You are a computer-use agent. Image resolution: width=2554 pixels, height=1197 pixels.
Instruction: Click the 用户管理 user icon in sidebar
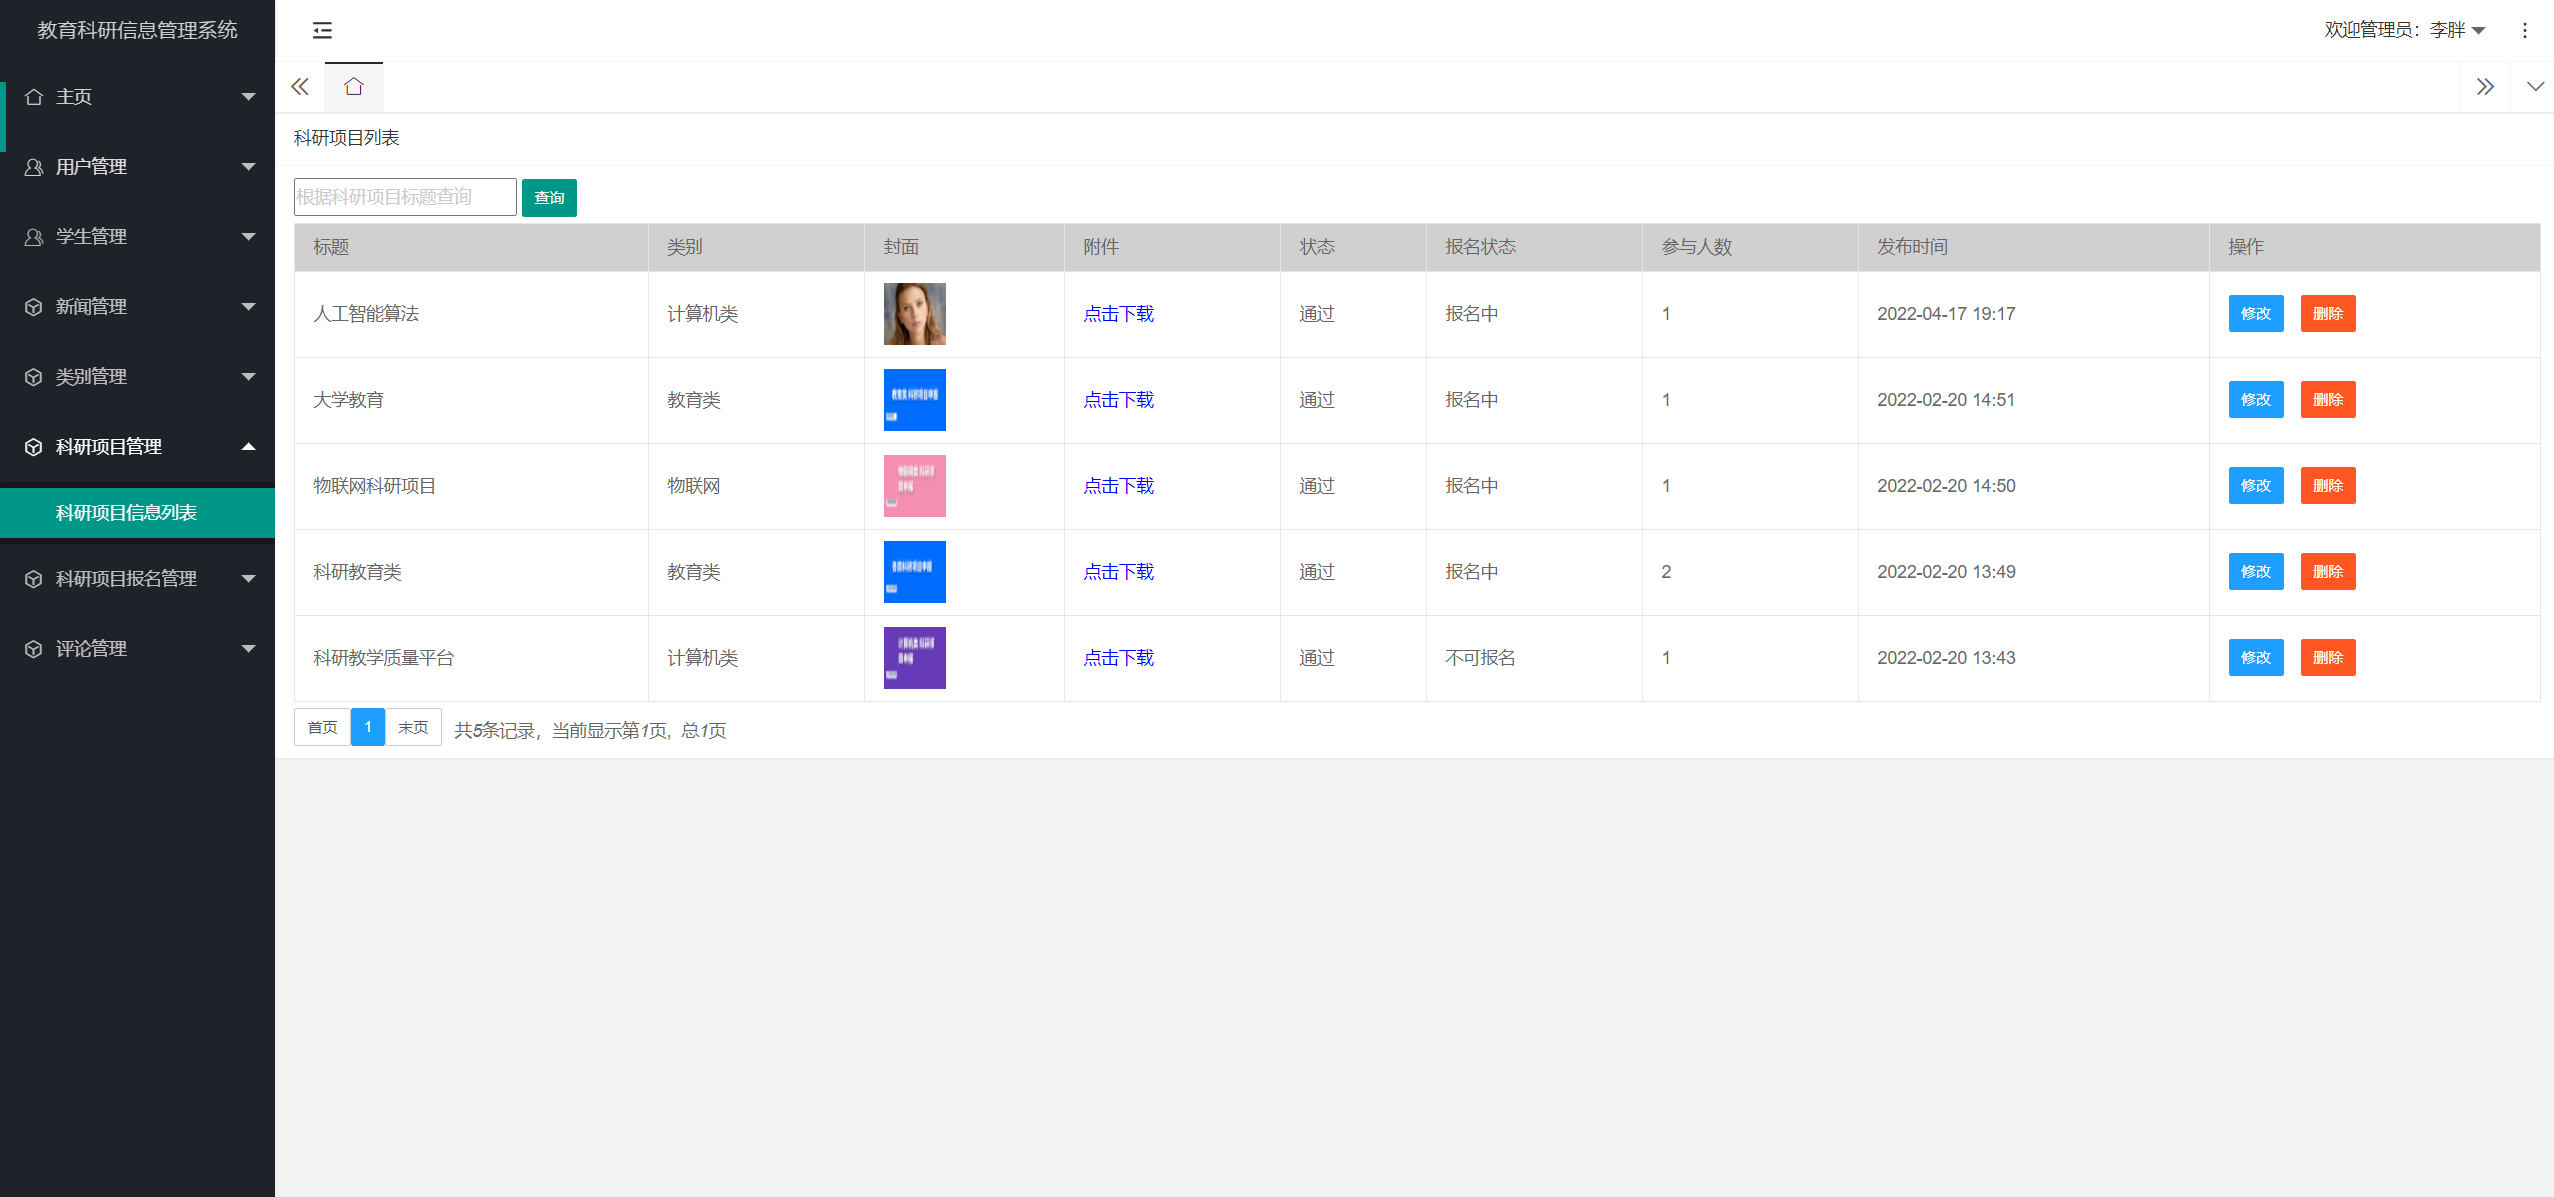(34, 167)
